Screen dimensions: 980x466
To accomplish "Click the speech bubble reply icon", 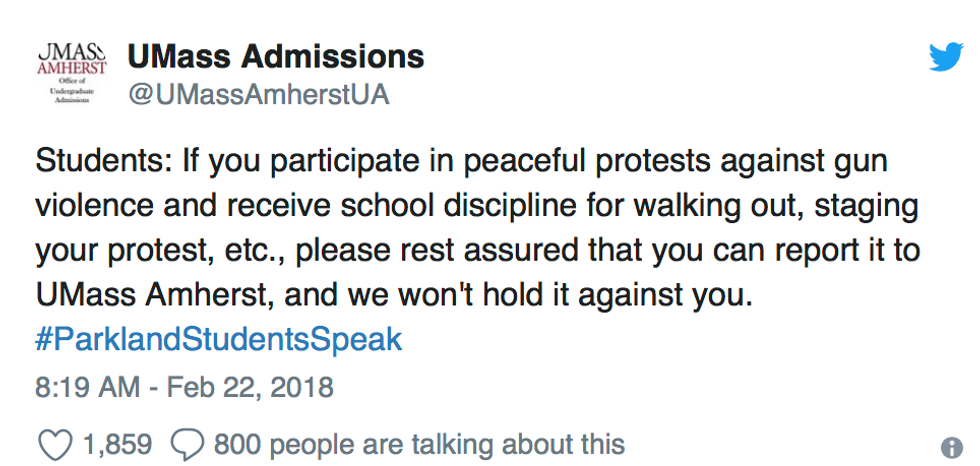I will (188, 443).
